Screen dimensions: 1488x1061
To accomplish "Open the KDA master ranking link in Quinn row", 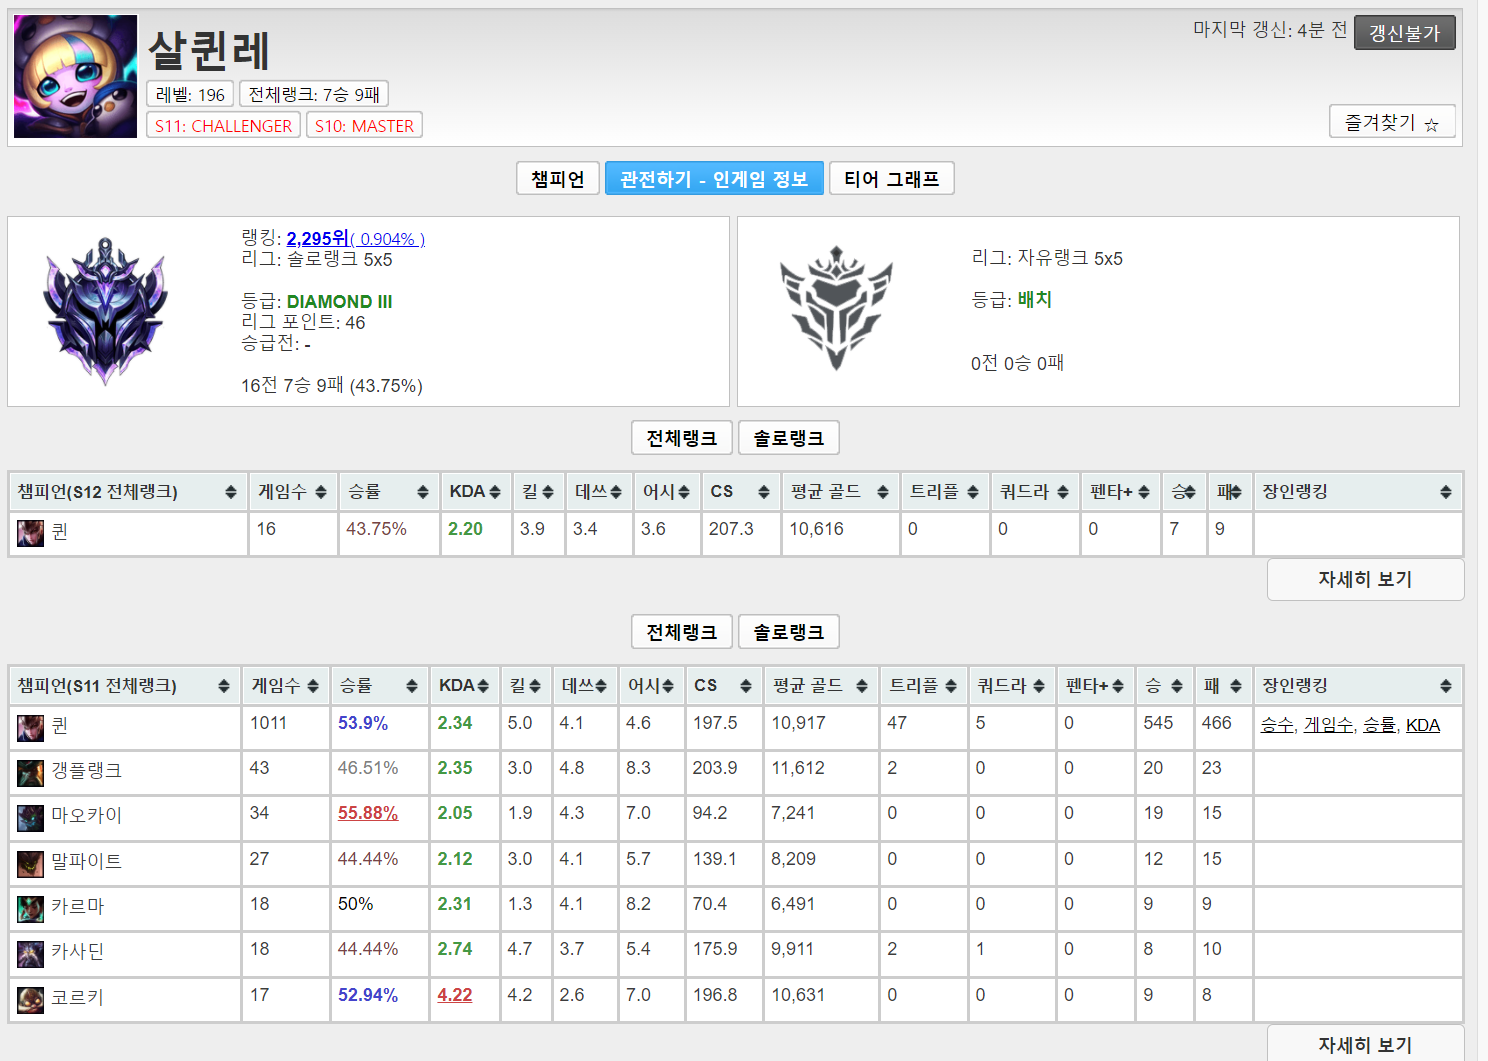I will pos(1423,725).
